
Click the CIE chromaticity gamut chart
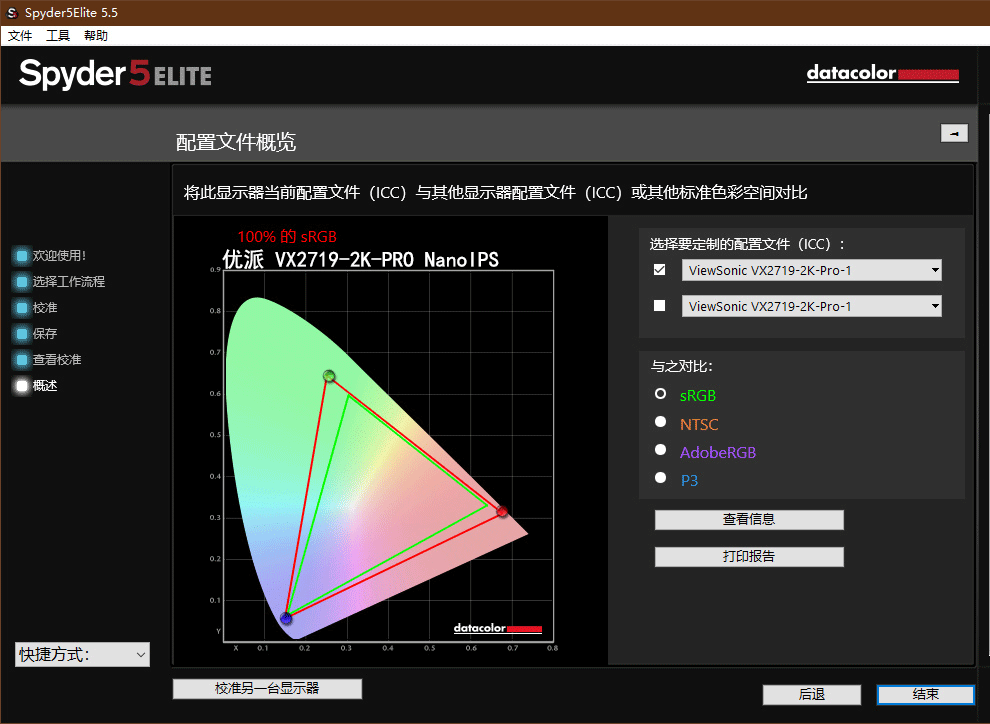tap(388, 456)
